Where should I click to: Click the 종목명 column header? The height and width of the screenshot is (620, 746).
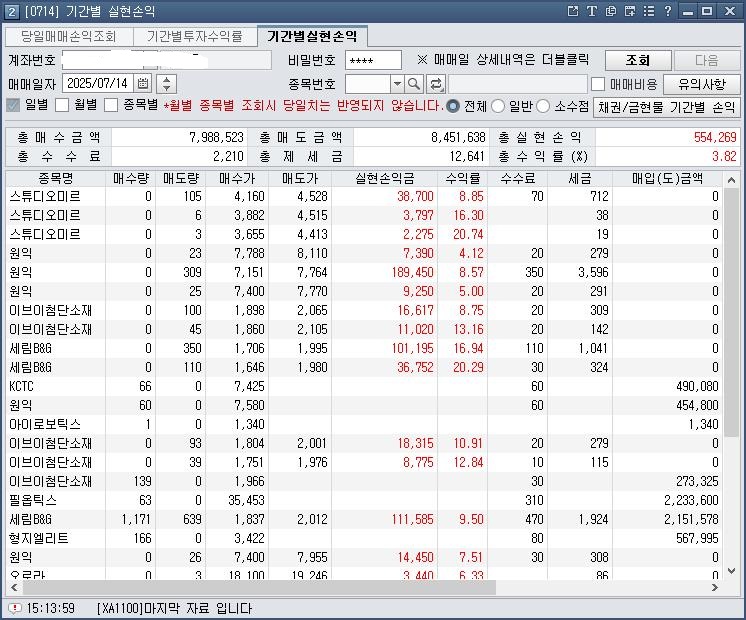[56, 178]
